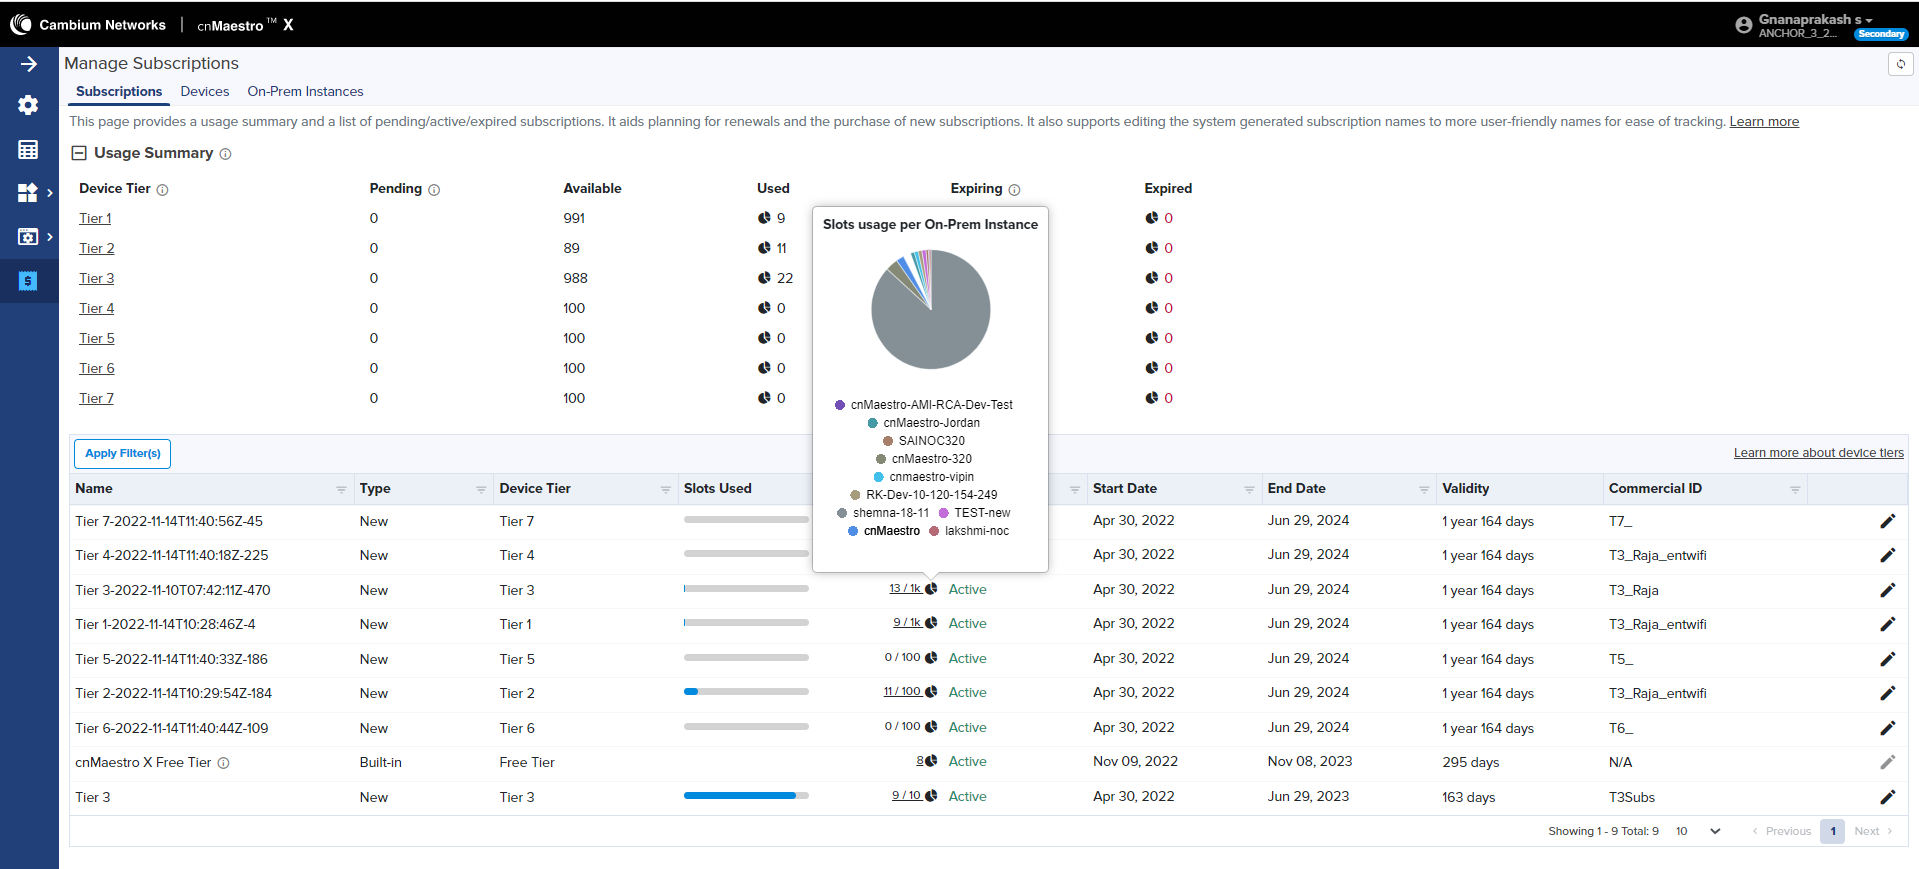Open the dashboard widgets sidebar icon
Image resolution: width=1919 pixels, height=869 pixels.
(28, 193)
